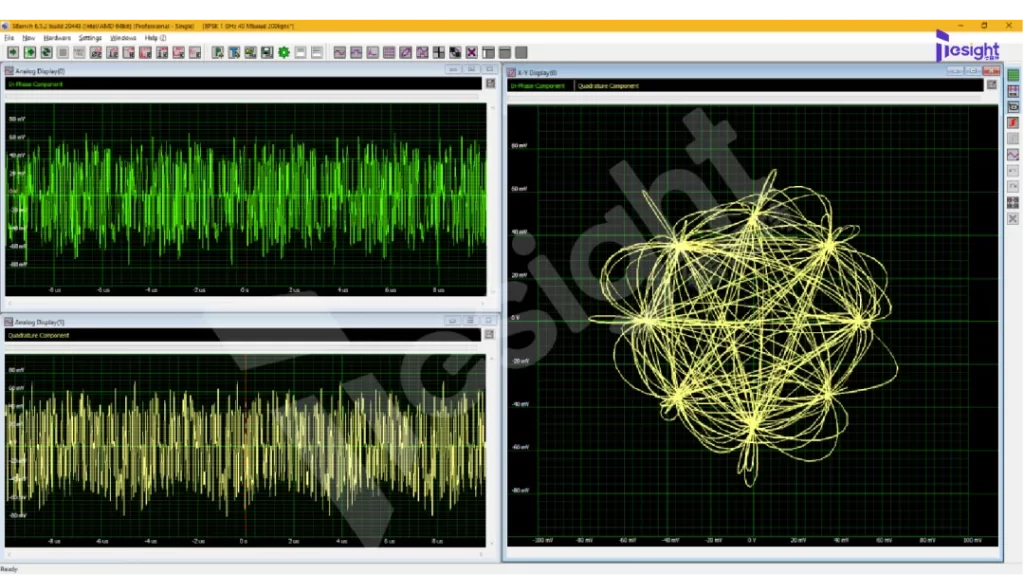Click the corner settings icon in X-Y Display
Image resolution: width=1024 pixels, height=575 pixels.
[x=992, y=85]
